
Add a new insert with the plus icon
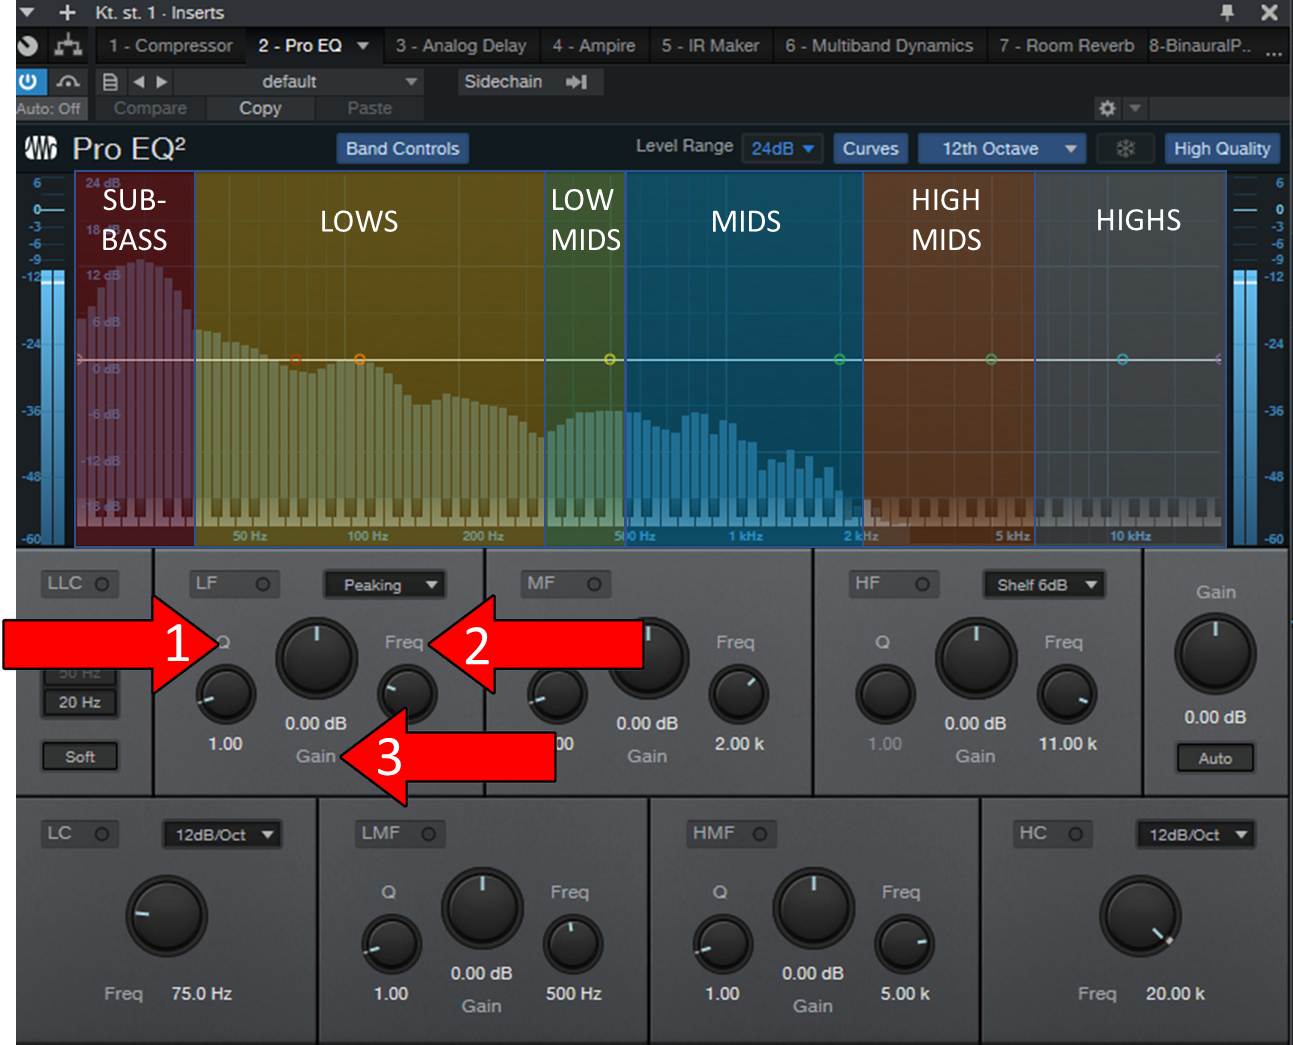(x=67, y=13)
